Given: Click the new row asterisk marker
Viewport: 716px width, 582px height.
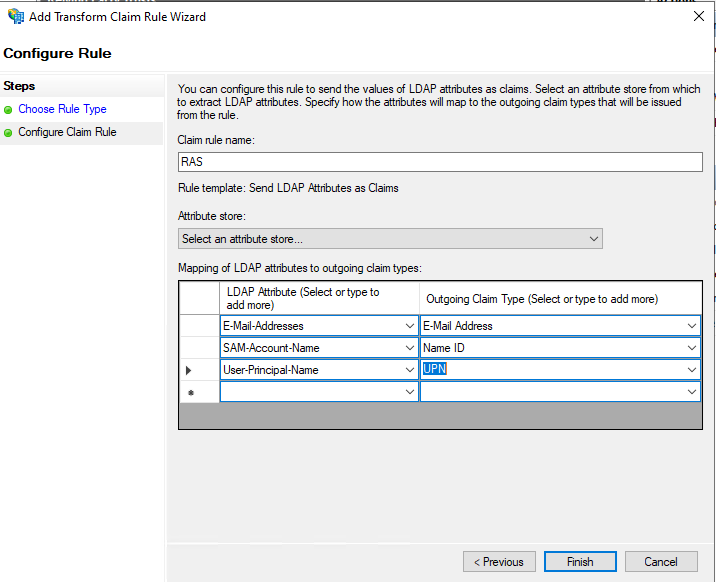Looking at the screenshot, I should tap(191, 393).
